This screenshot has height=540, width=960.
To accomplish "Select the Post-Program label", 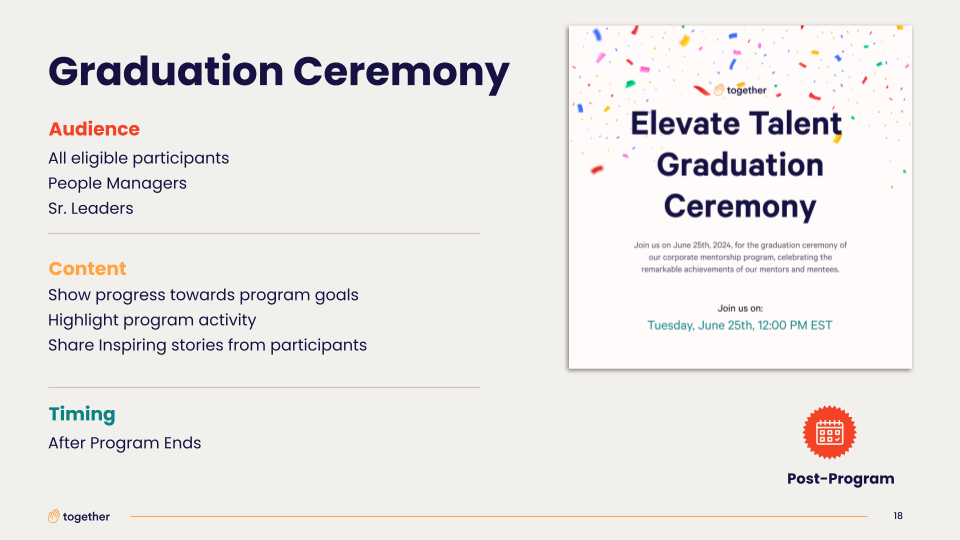I will click(841, 478).
